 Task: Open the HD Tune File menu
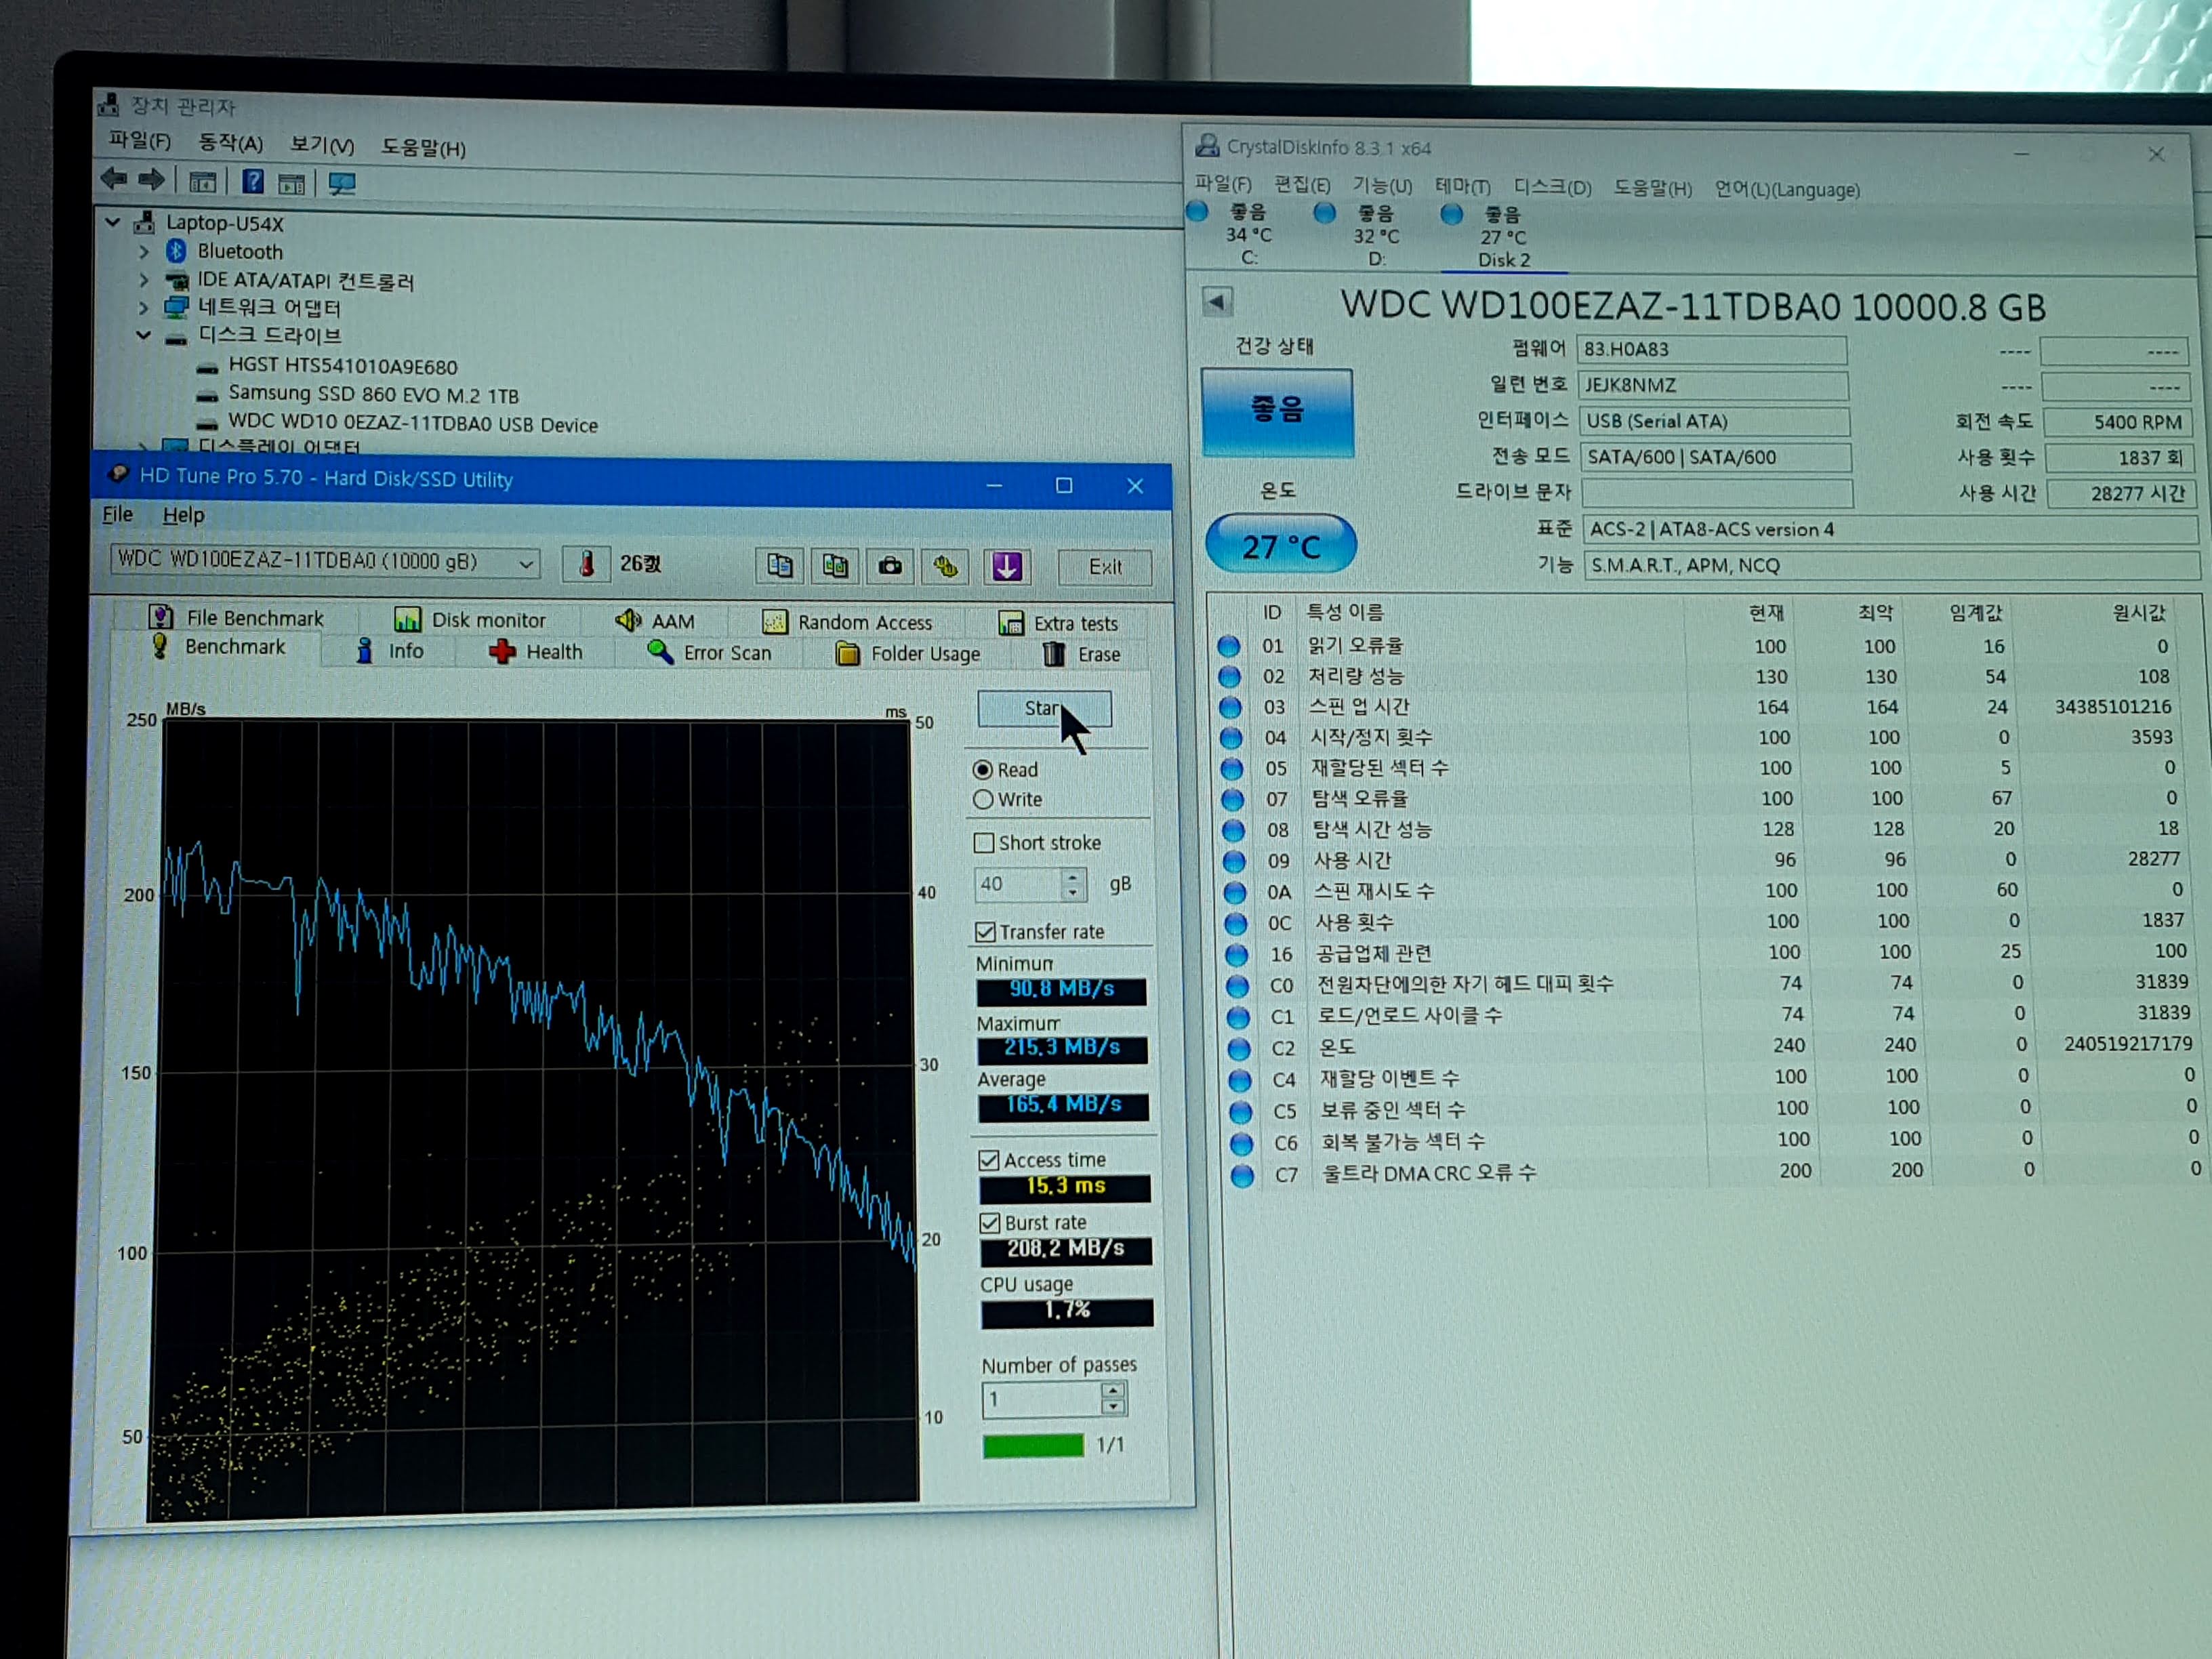[x=117, y=514]
